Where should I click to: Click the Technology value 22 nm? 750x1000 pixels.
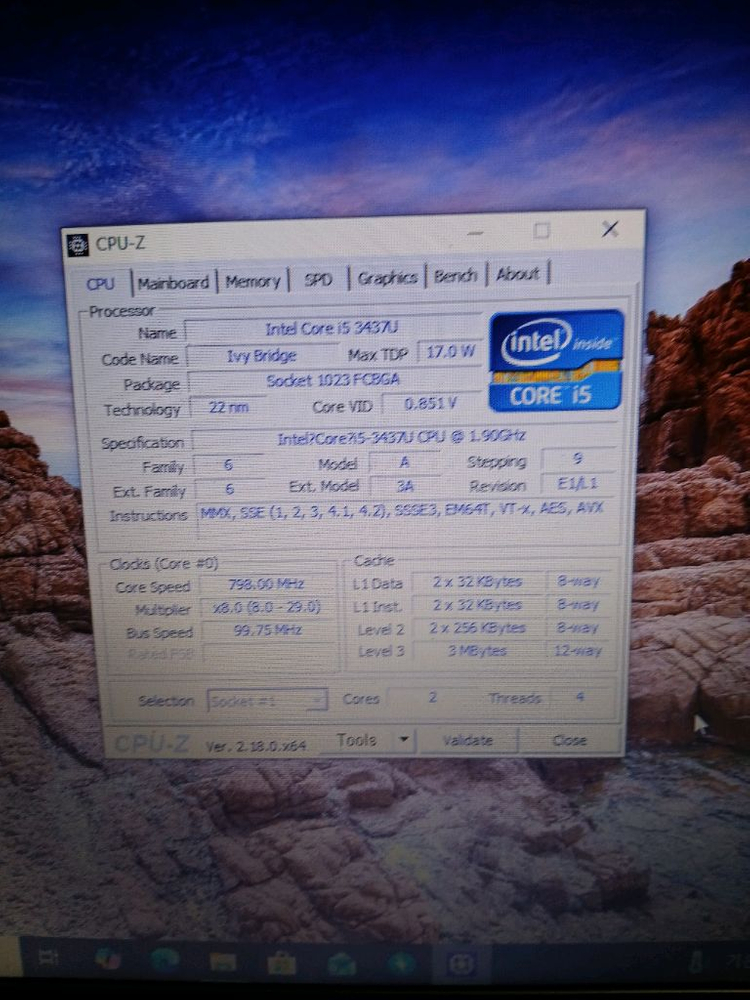tap(228, 407)
